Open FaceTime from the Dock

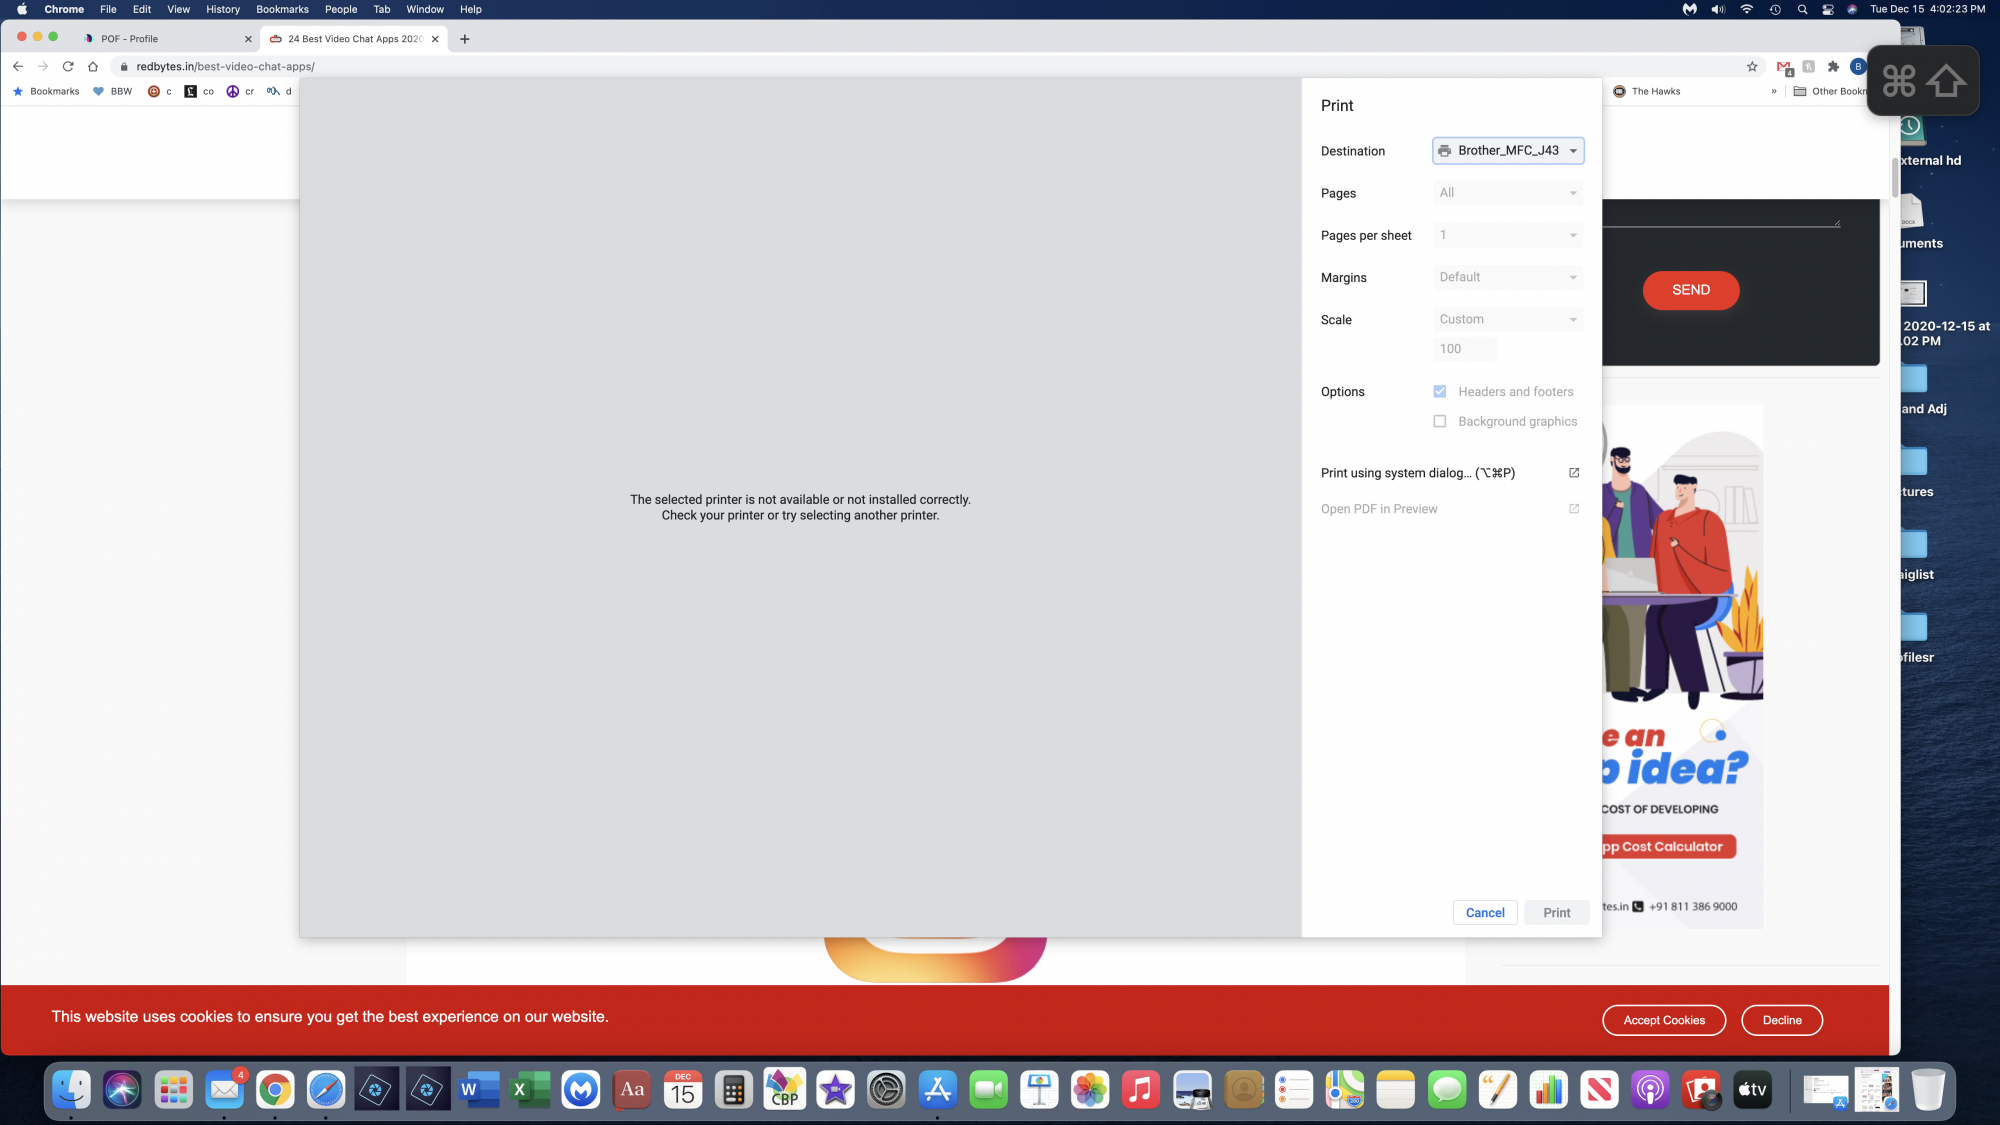(988, 1090)
